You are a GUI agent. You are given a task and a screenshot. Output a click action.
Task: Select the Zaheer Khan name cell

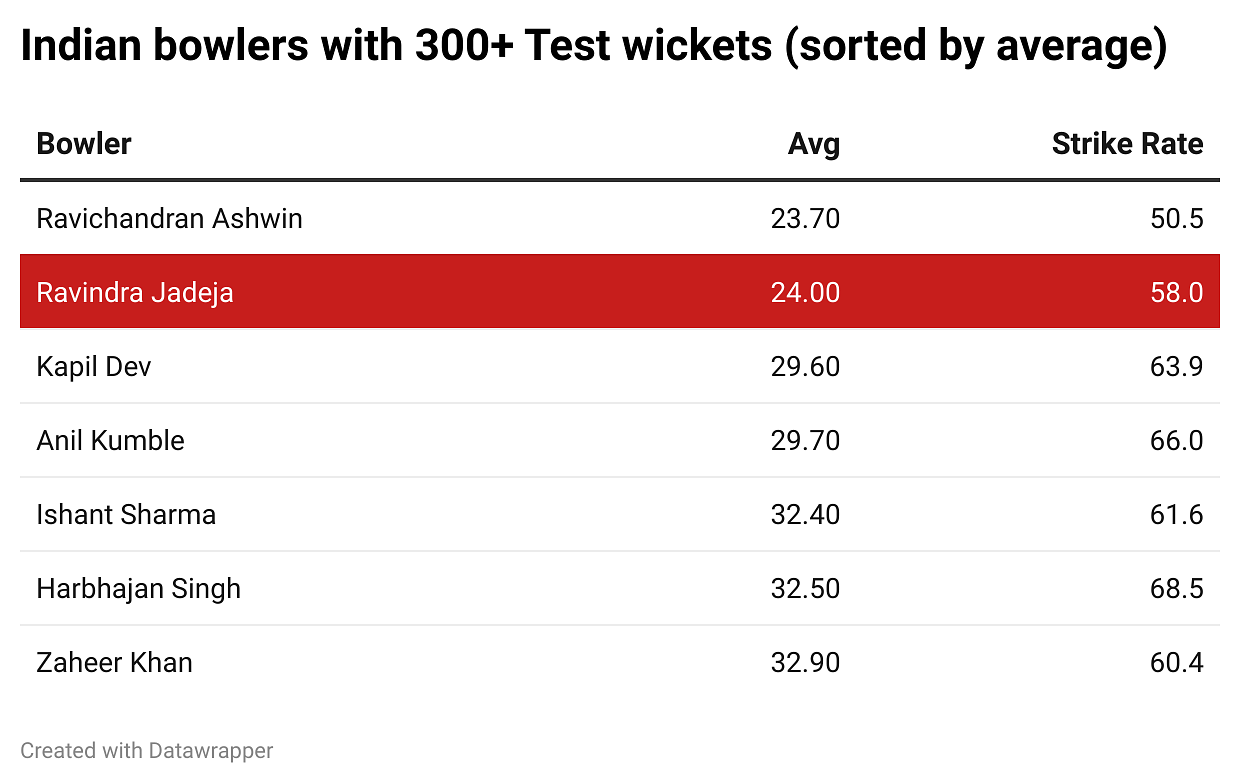tap(114, 662)
